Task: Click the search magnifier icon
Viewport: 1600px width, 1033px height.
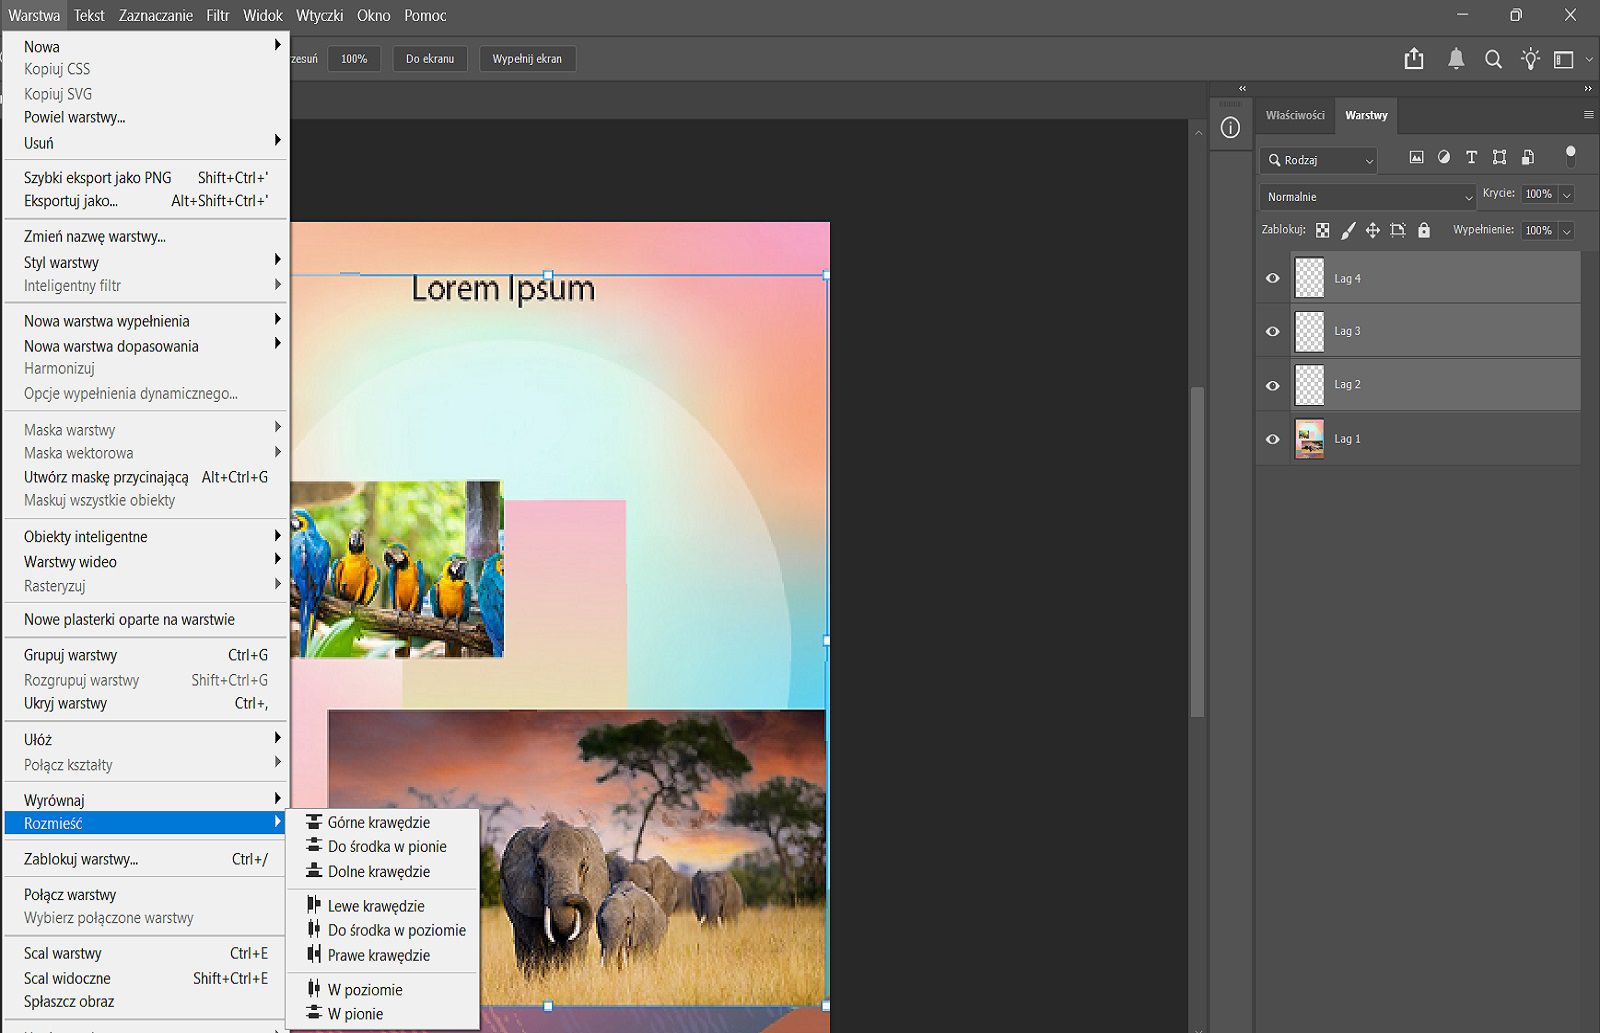Action: pyautogui.click(x=1493, y=59)
